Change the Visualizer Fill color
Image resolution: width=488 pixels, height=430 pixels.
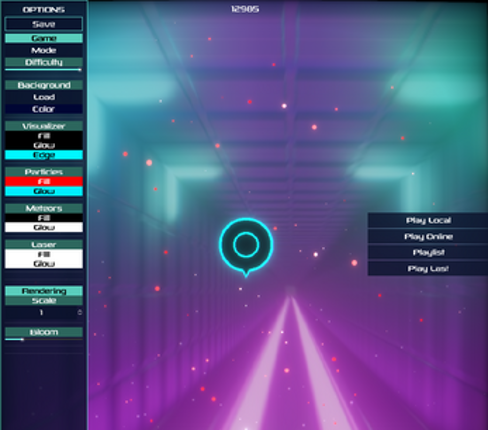click(44, 136)
